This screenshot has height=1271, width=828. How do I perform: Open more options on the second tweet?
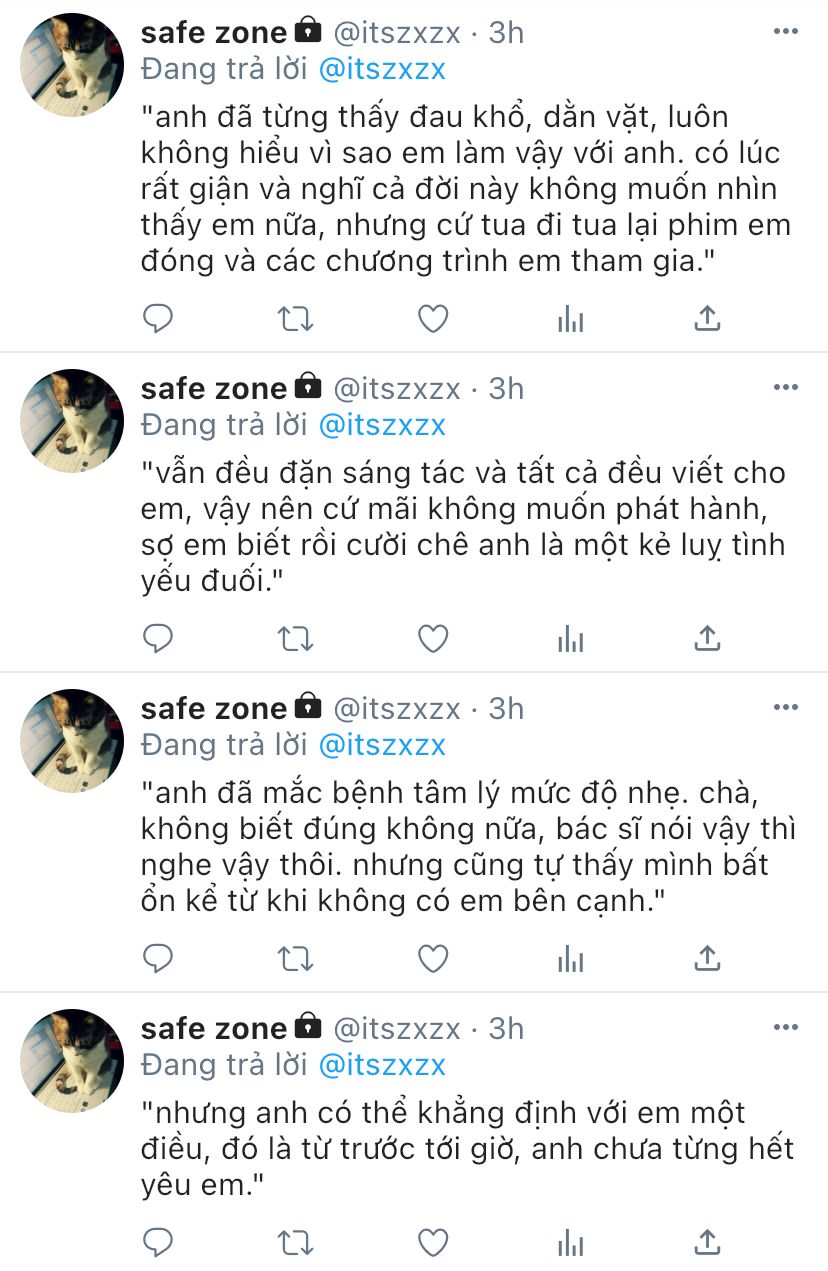point(787,387)
